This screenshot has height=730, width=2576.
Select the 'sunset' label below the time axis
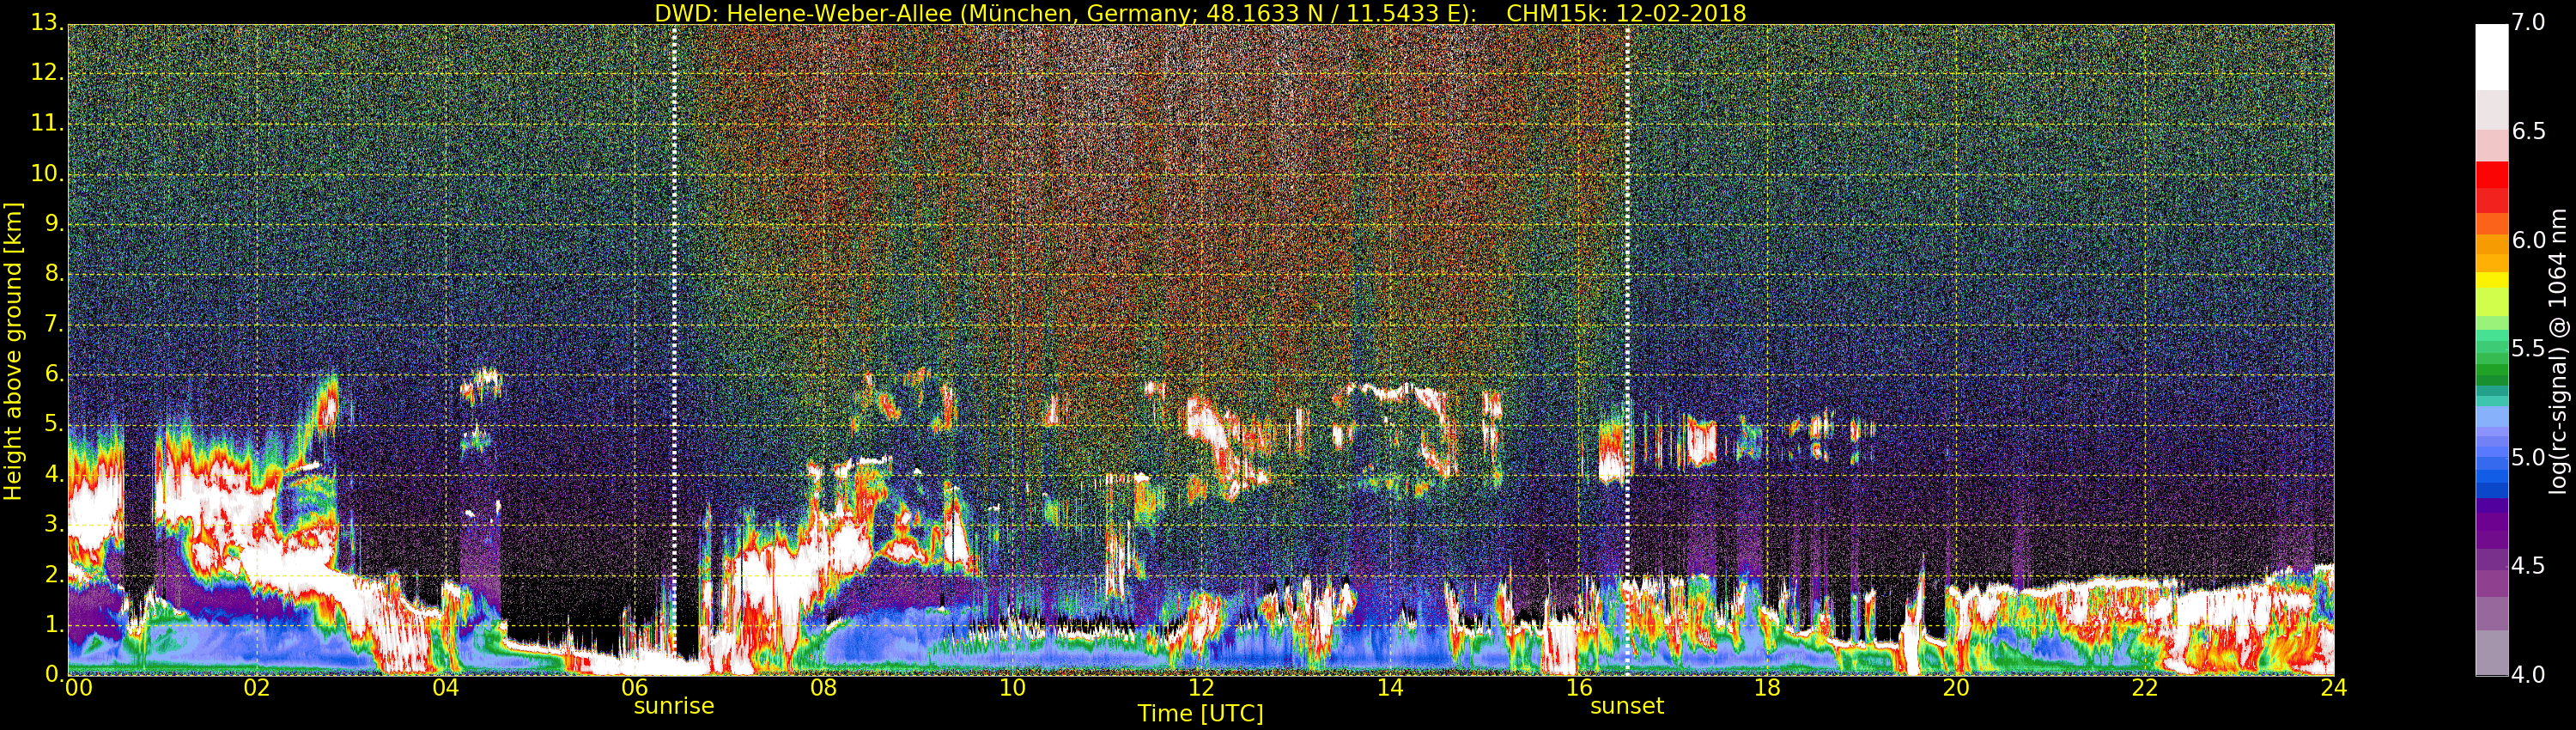[1627, 706]
